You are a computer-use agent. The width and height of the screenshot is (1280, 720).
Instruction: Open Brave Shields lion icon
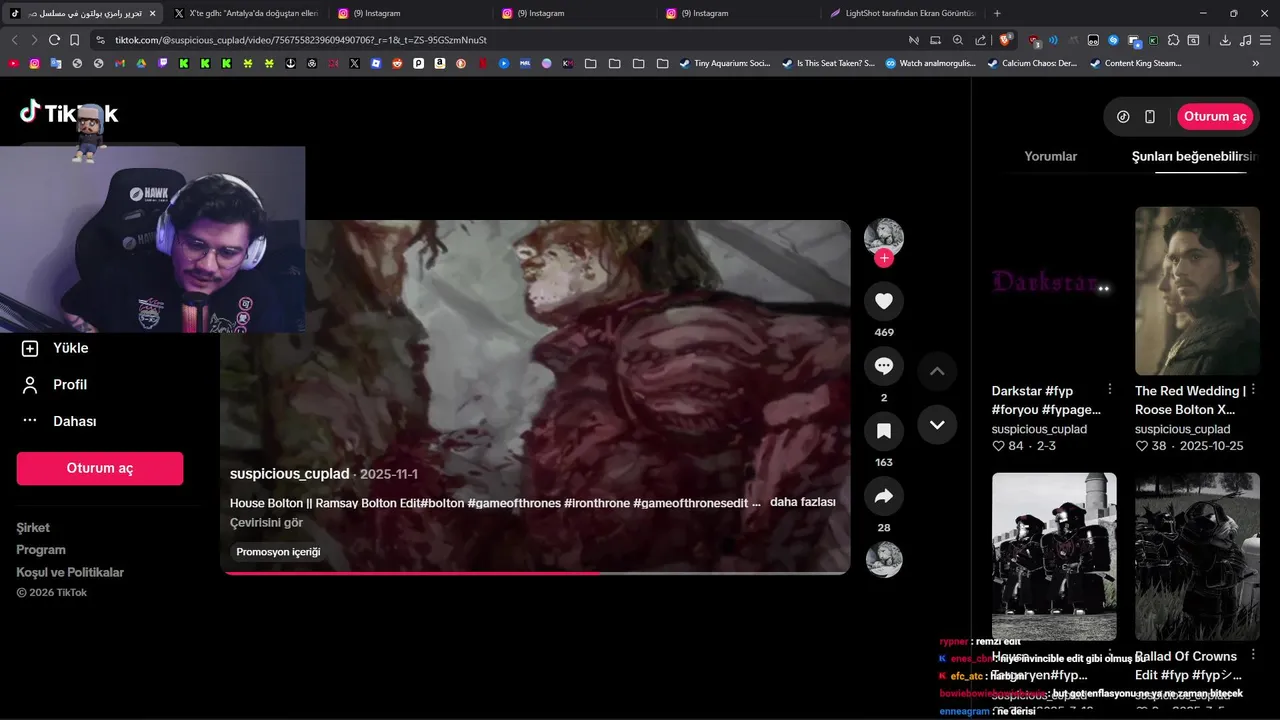(1007, 40)
